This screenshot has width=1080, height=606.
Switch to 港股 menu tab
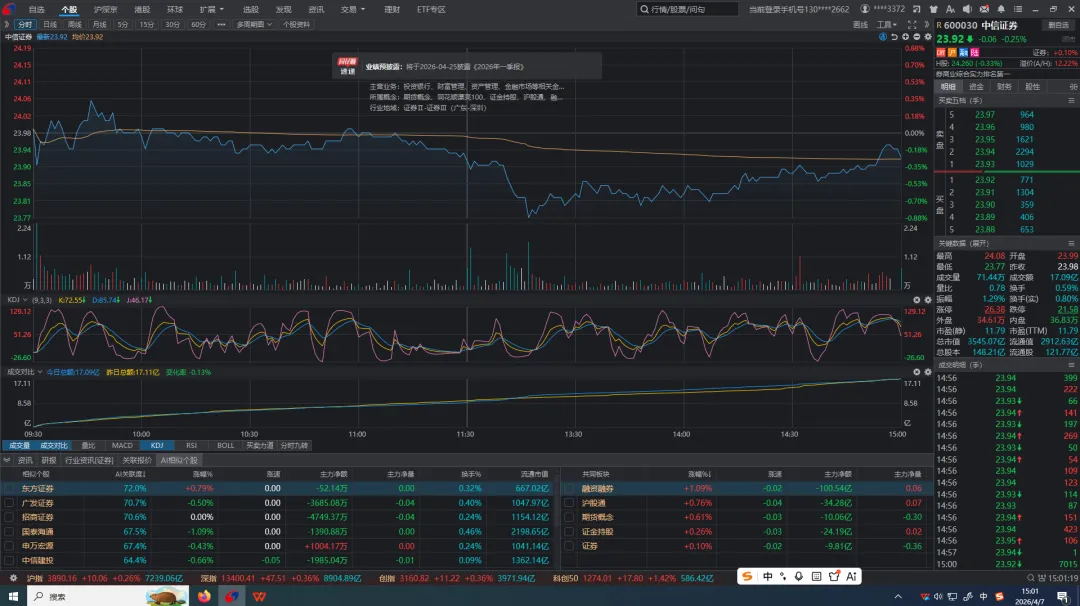click(142, 9)
